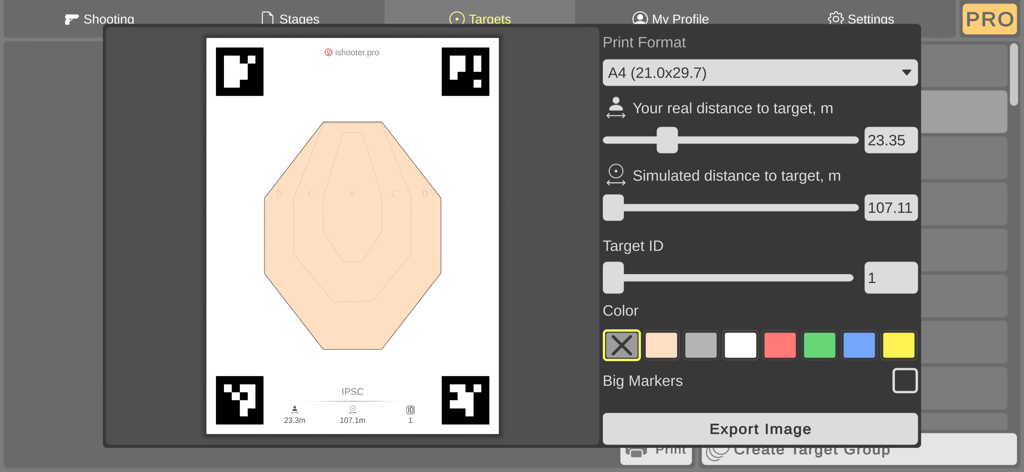Click the document icon on Stages tab
The image size is (1024, 472).
pos(267,18)
